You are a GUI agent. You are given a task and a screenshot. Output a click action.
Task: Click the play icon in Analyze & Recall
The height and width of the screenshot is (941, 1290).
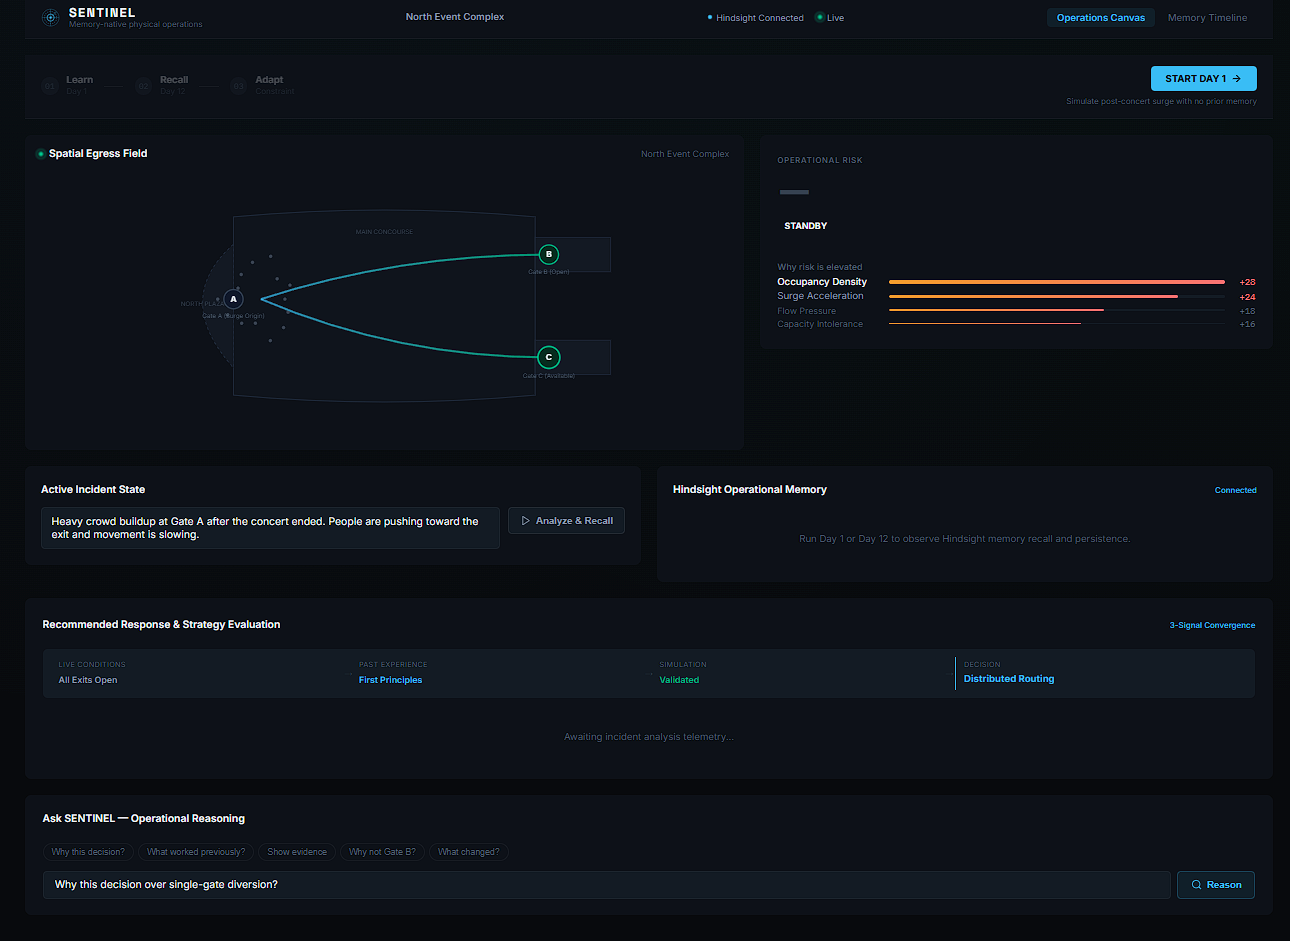(x=526, y=521)
